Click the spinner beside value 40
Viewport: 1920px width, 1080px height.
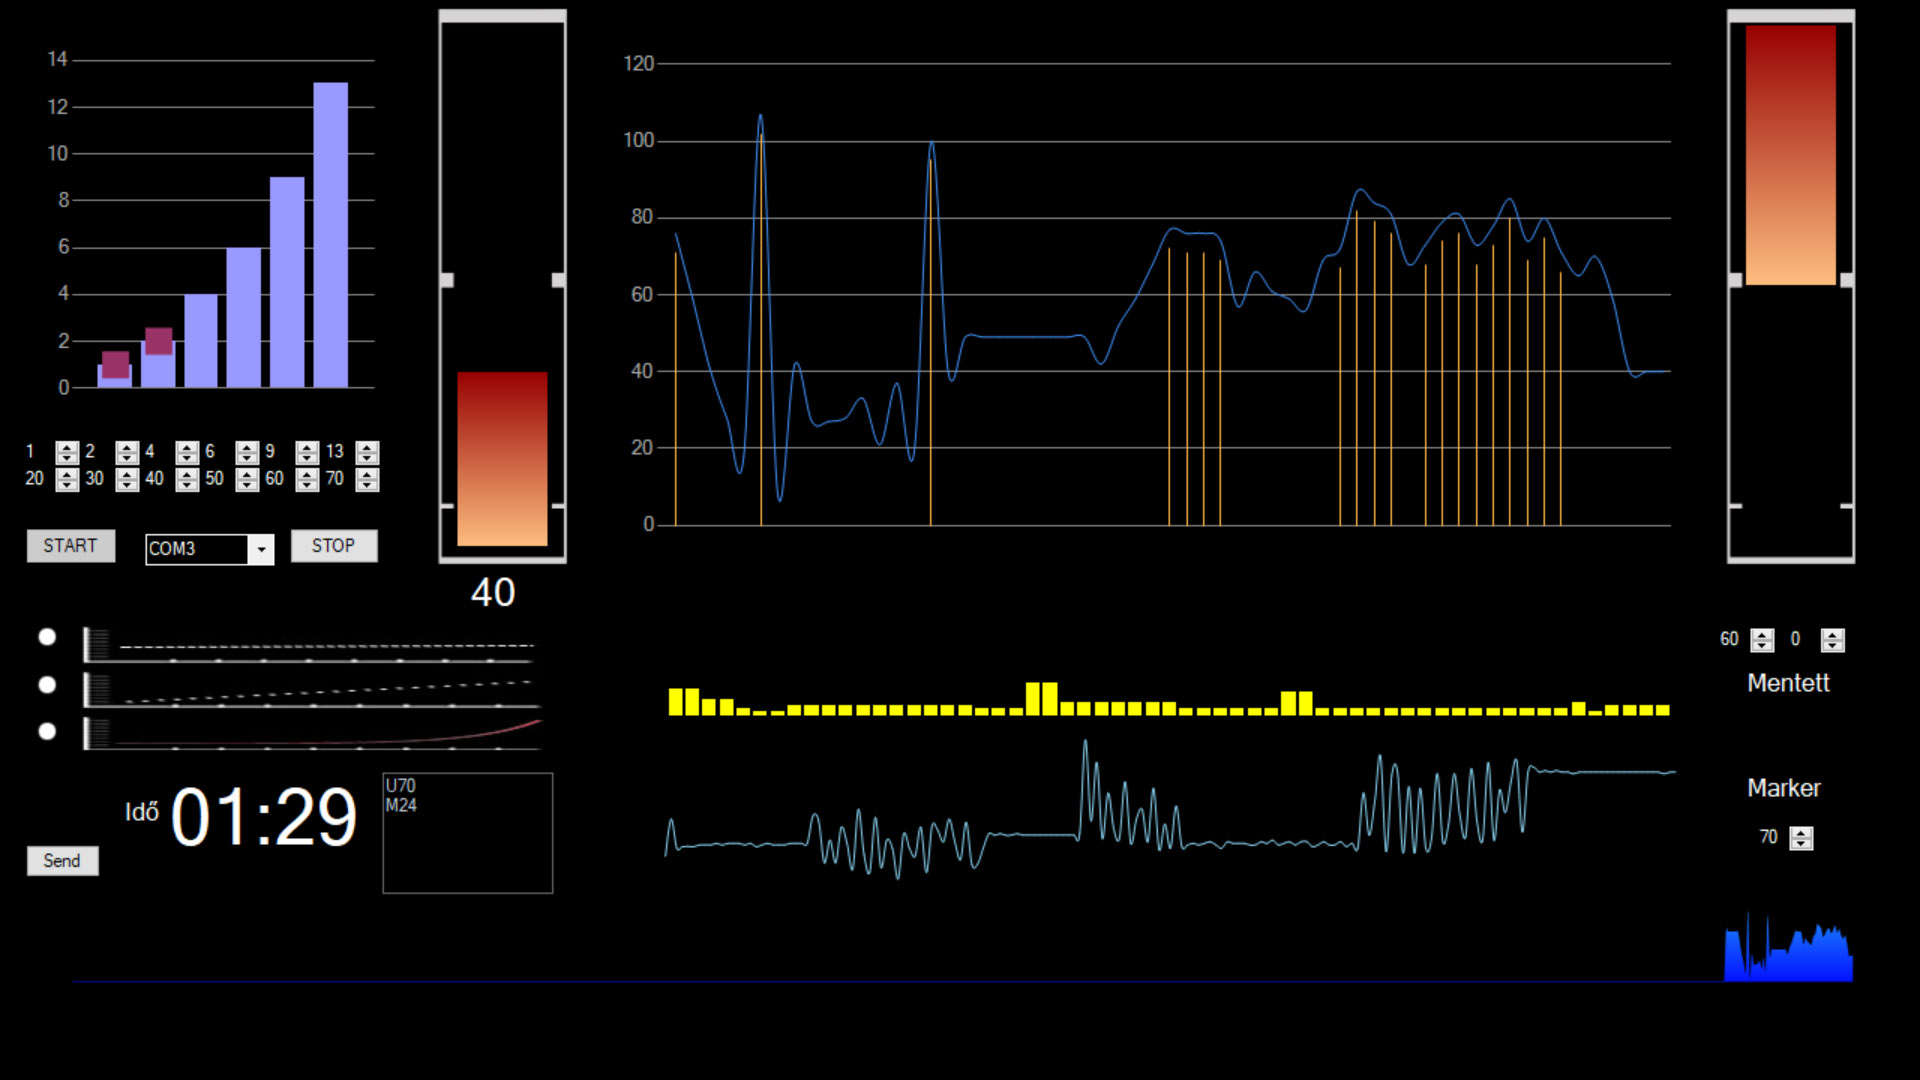pos(187,480)
